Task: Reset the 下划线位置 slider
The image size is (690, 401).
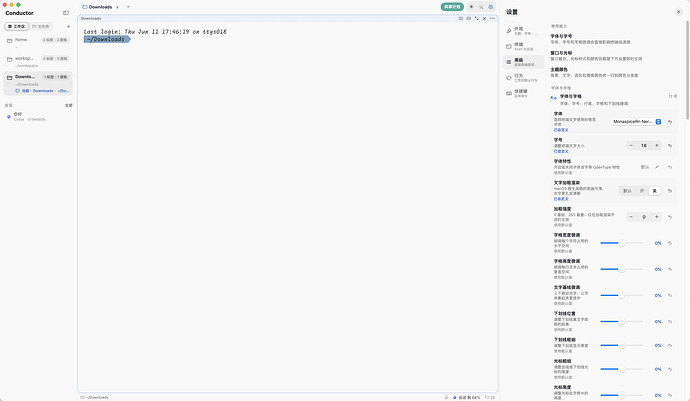Action: pos(670,322)
